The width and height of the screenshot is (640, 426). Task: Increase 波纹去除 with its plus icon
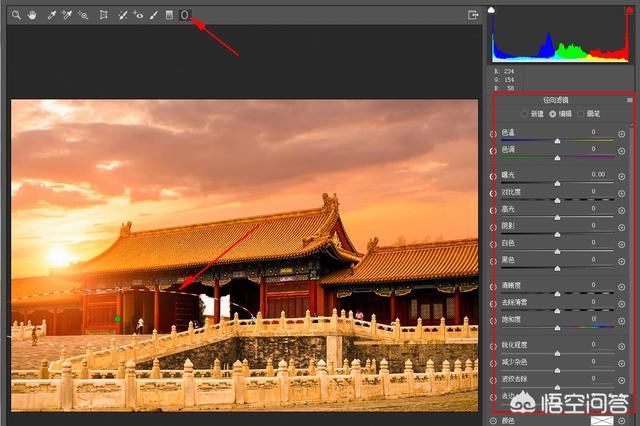[621, 380]
